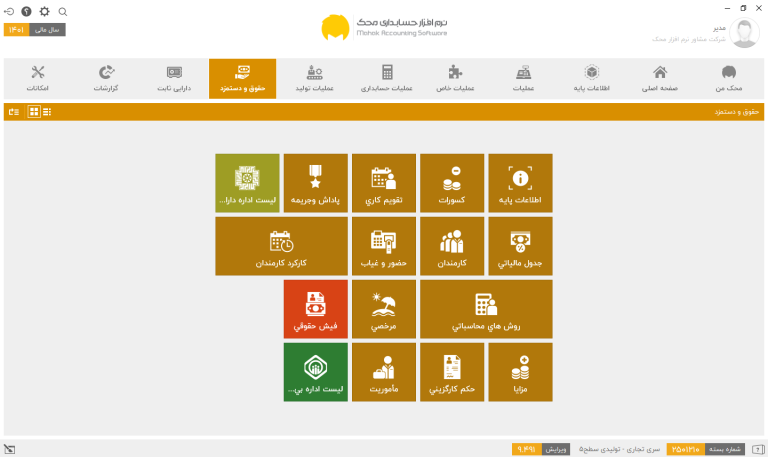
Task: Open the کارکرد کارمندان wide tile
Action: (281, 246)
